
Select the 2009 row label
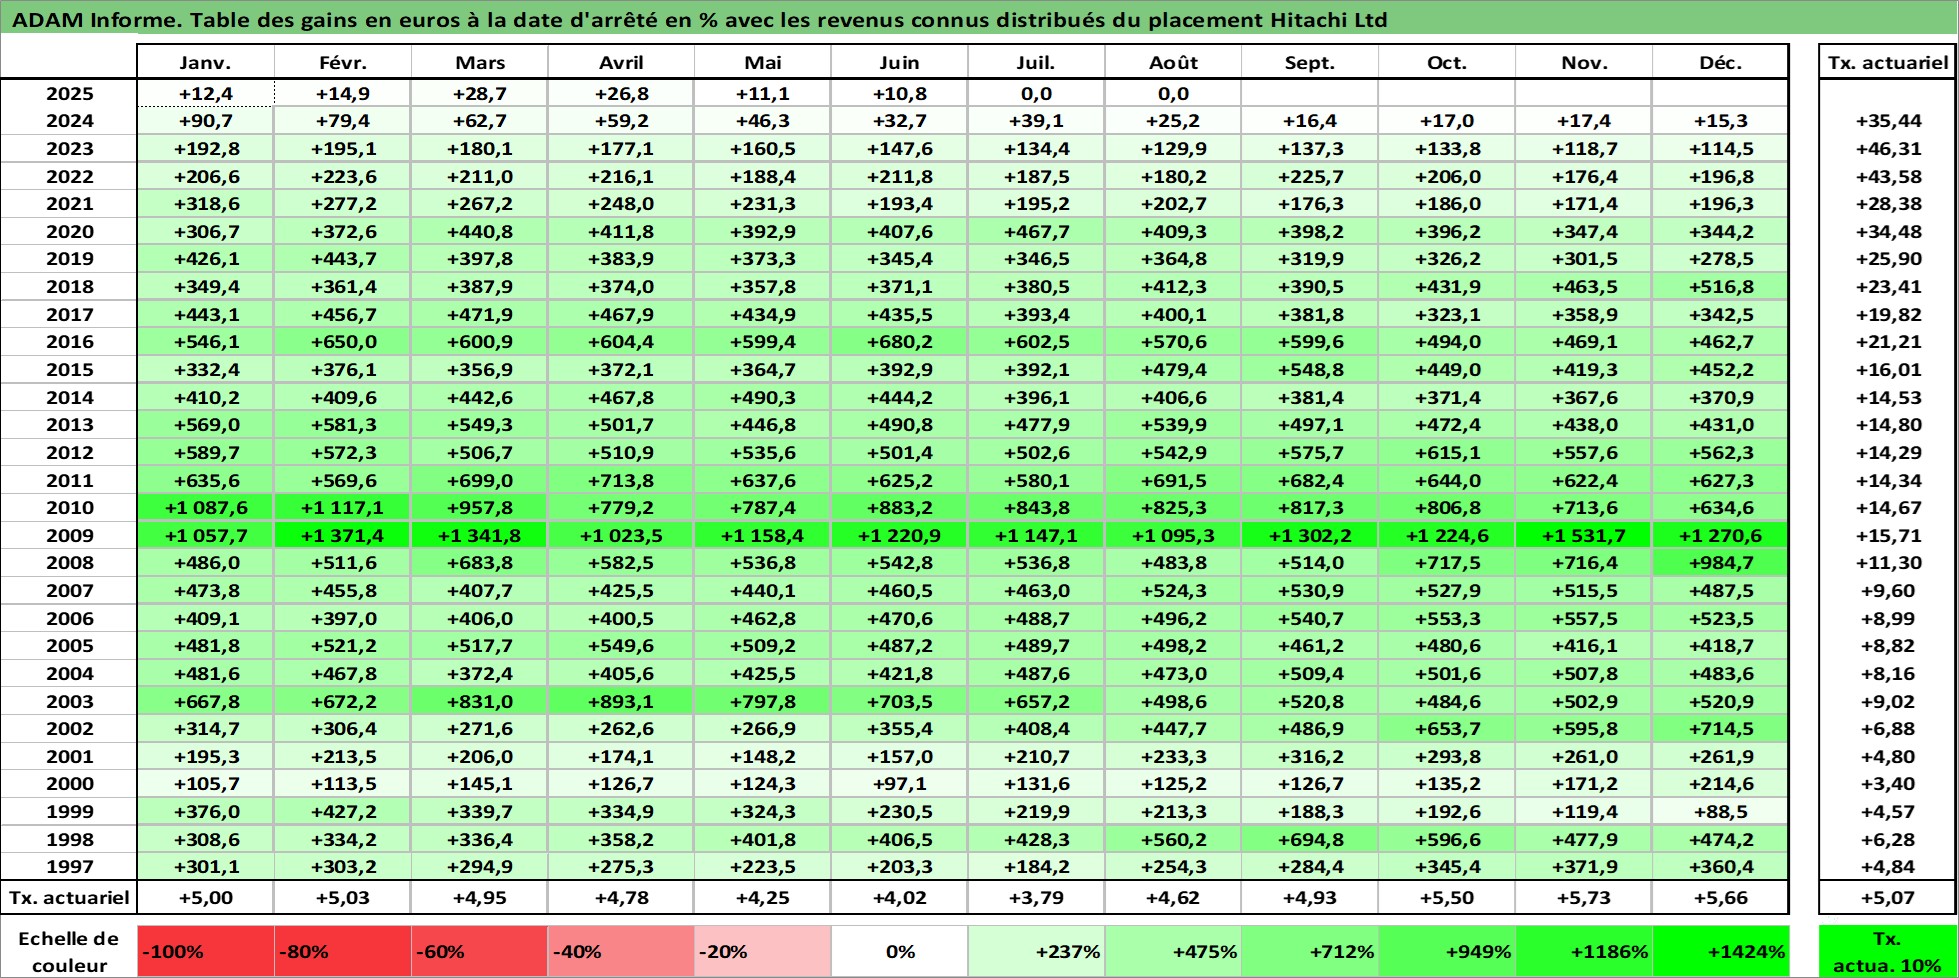coord(69,536)
